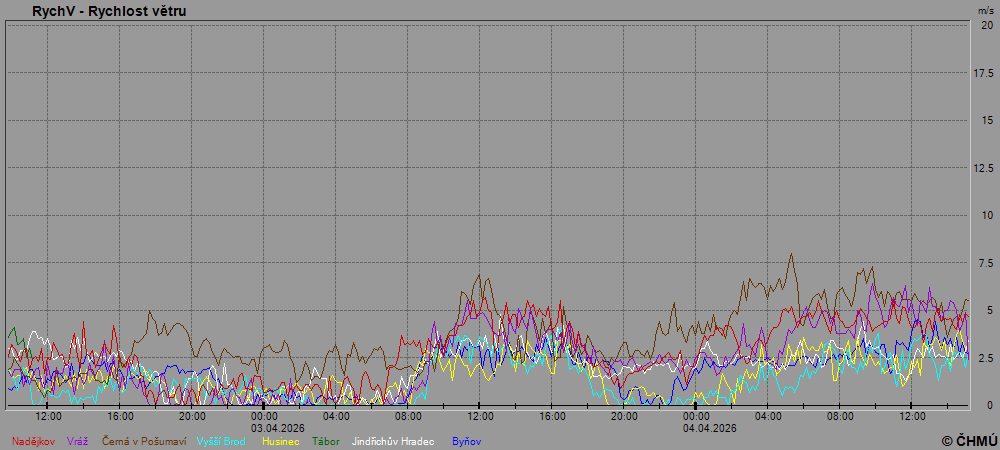
Task: Click the 7.5 y-axis value
Action: pos(986,263)
